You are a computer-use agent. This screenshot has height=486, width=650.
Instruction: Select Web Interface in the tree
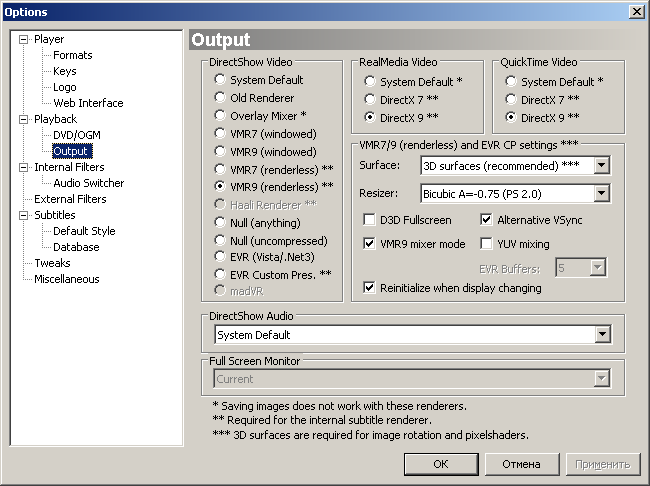(88, 103)
